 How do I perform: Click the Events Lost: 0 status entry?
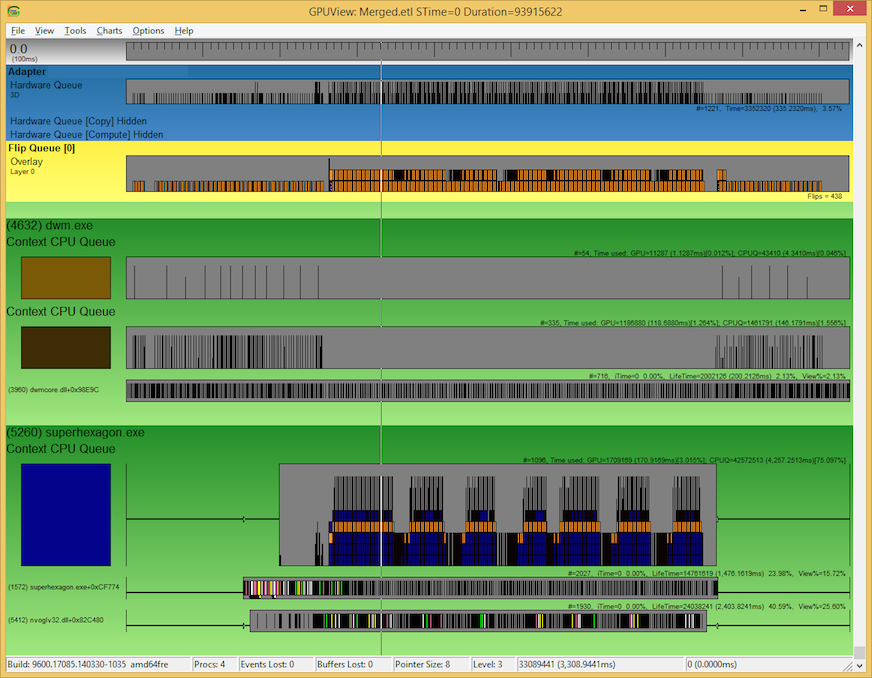coord(267,664)
